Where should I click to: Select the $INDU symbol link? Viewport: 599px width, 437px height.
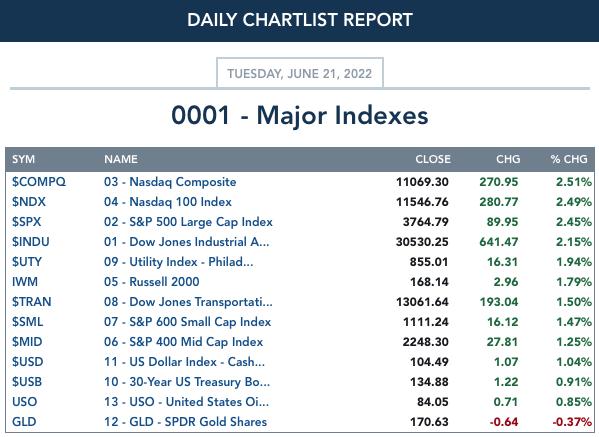31,242
